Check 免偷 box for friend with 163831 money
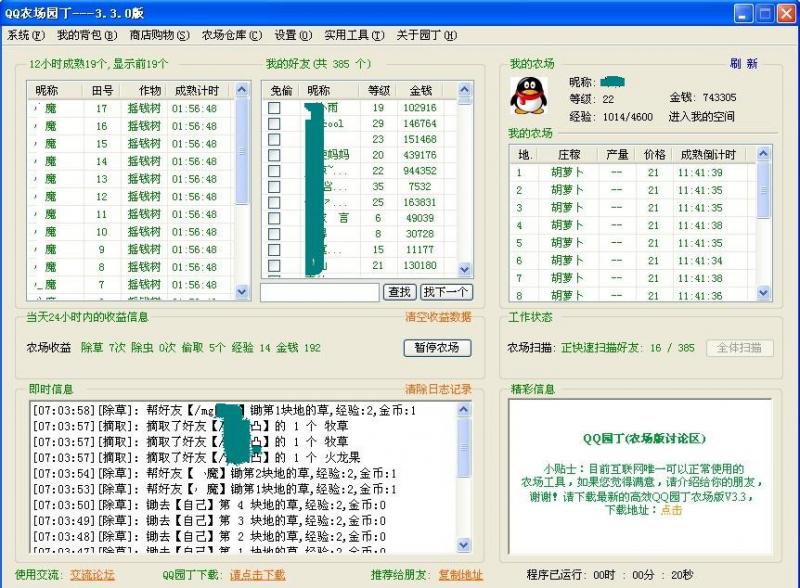This screenshot has width=800, height=588. pyautogui.click(x=274, y=203)
